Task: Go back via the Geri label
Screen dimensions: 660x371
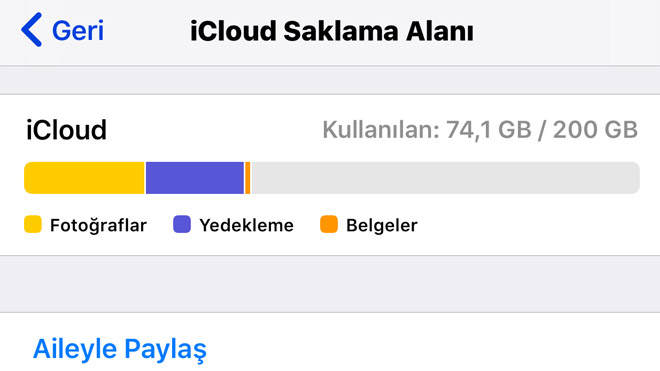Action: coord(78,30)
